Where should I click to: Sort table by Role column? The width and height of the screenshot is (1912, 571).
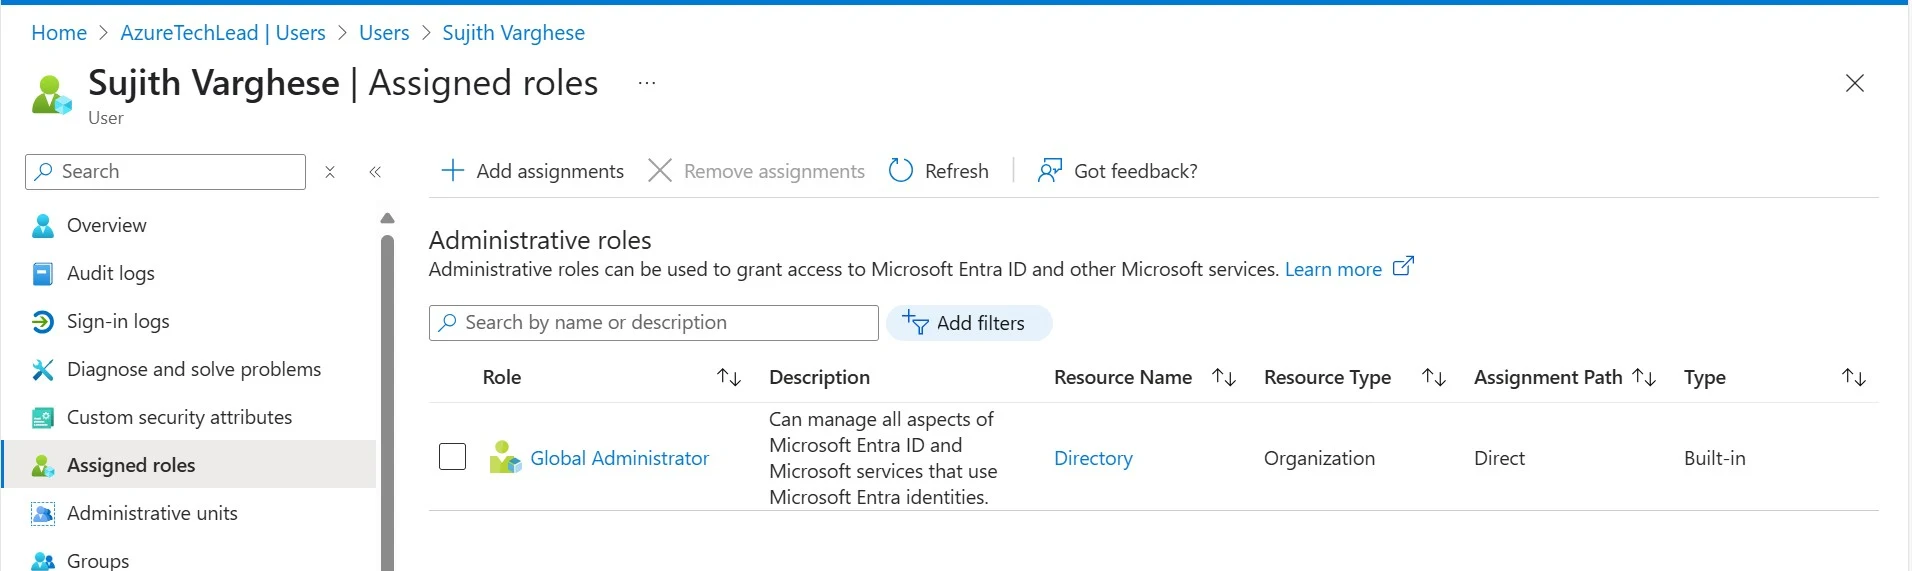(729, 377)
